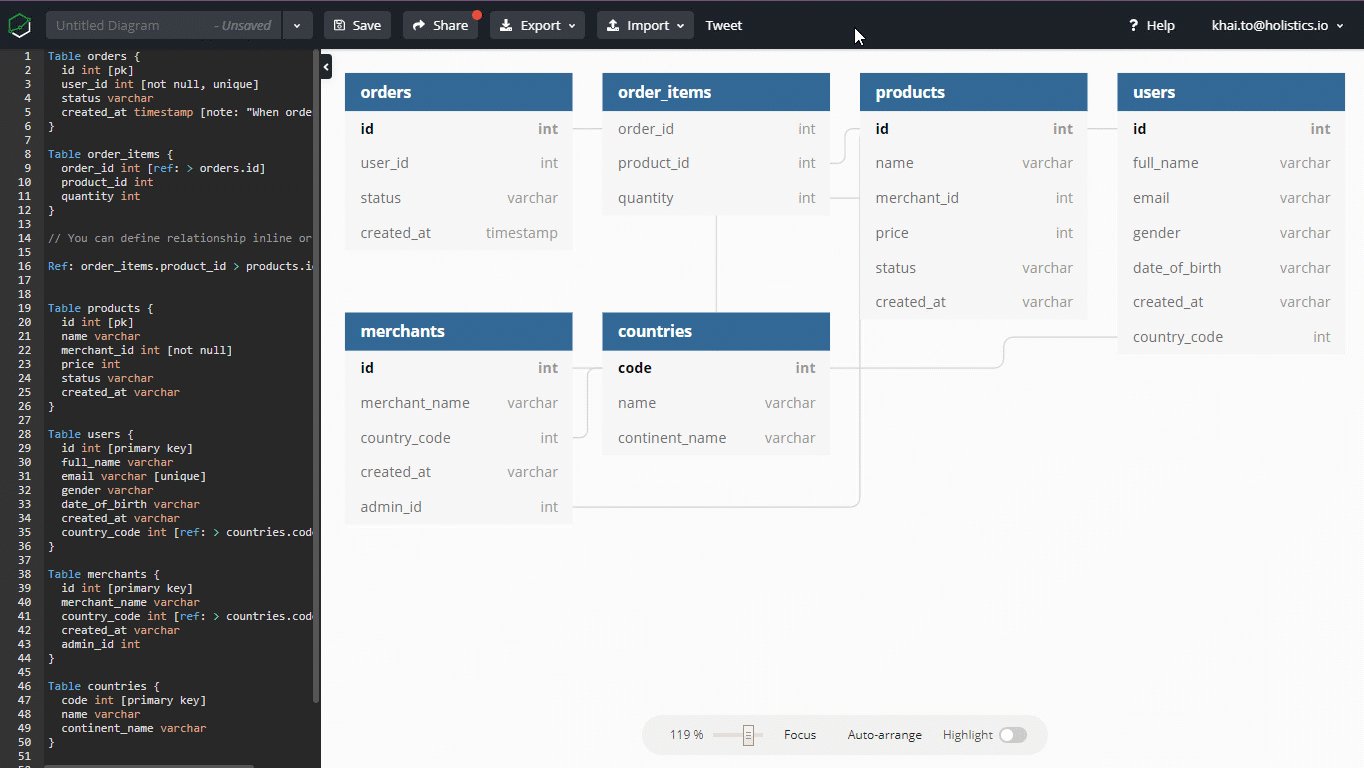Viewport: 1364px width, 768px height.
Task: Select the orders table header
Action: (458, 91)
